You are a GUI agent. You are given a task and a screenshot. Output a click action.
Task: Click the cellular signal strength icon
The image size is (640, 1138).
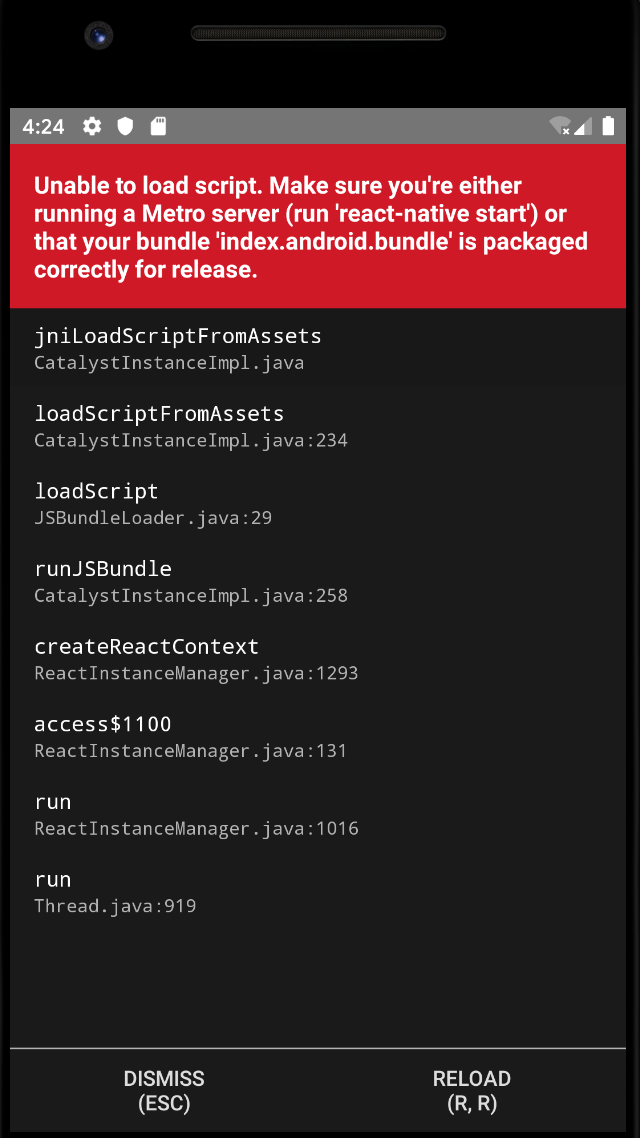pyautogui.click(x=583, y=126)
